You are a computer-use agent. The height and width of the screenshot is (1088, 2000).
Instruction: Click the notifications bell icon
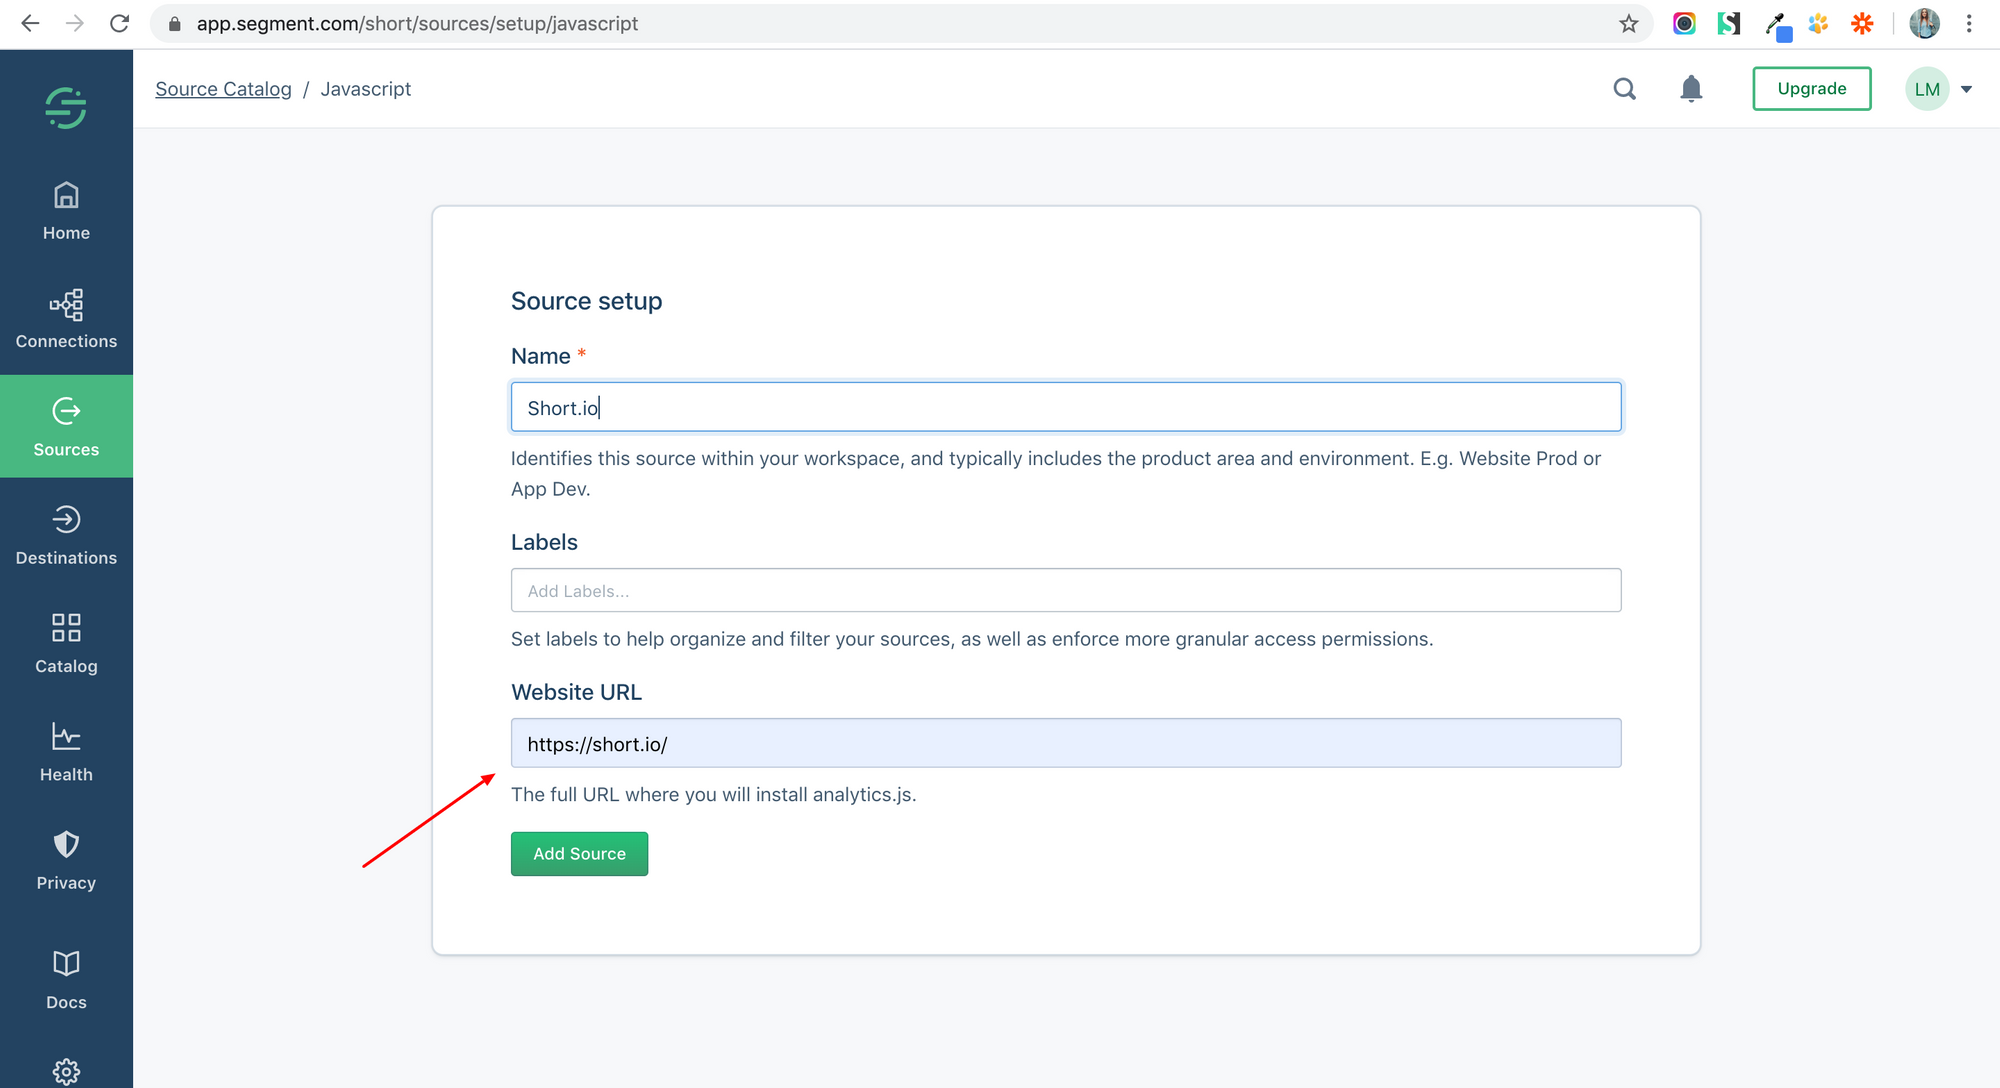(1691, 87)
